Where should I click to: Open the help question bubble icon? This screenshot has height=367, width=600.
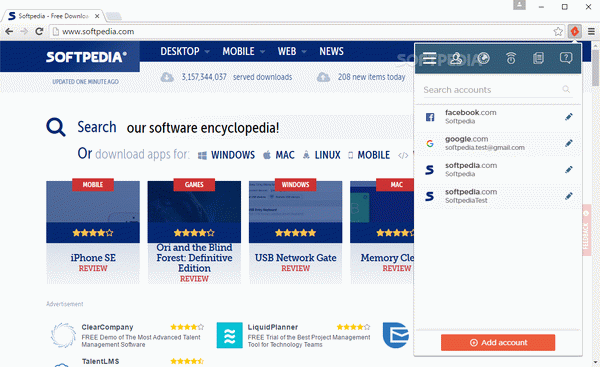(566, 58)
